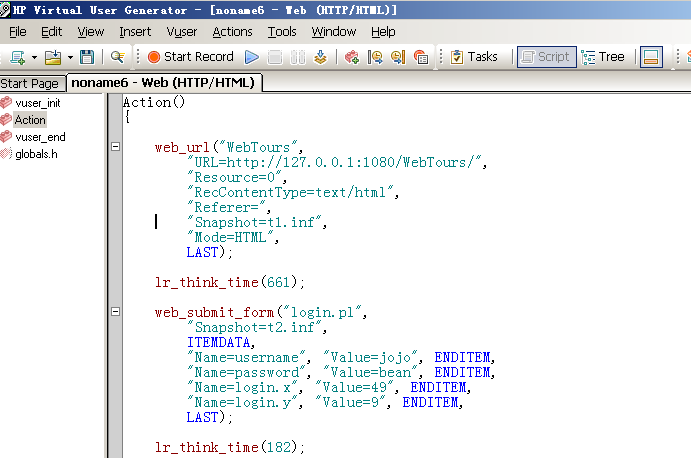Select Action in the action tree
This screenshot has width=691, height=458.
pyautogui.click(x=30, y=120)
